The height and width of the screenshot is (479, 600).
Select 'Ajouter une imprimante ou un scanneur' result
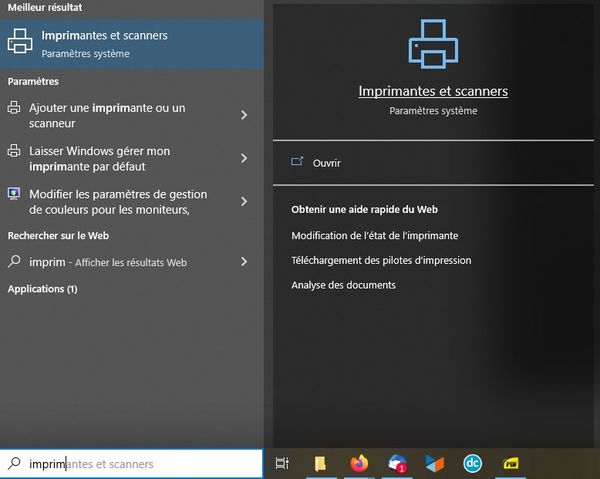pyautogui.click(x=132, y=116)
